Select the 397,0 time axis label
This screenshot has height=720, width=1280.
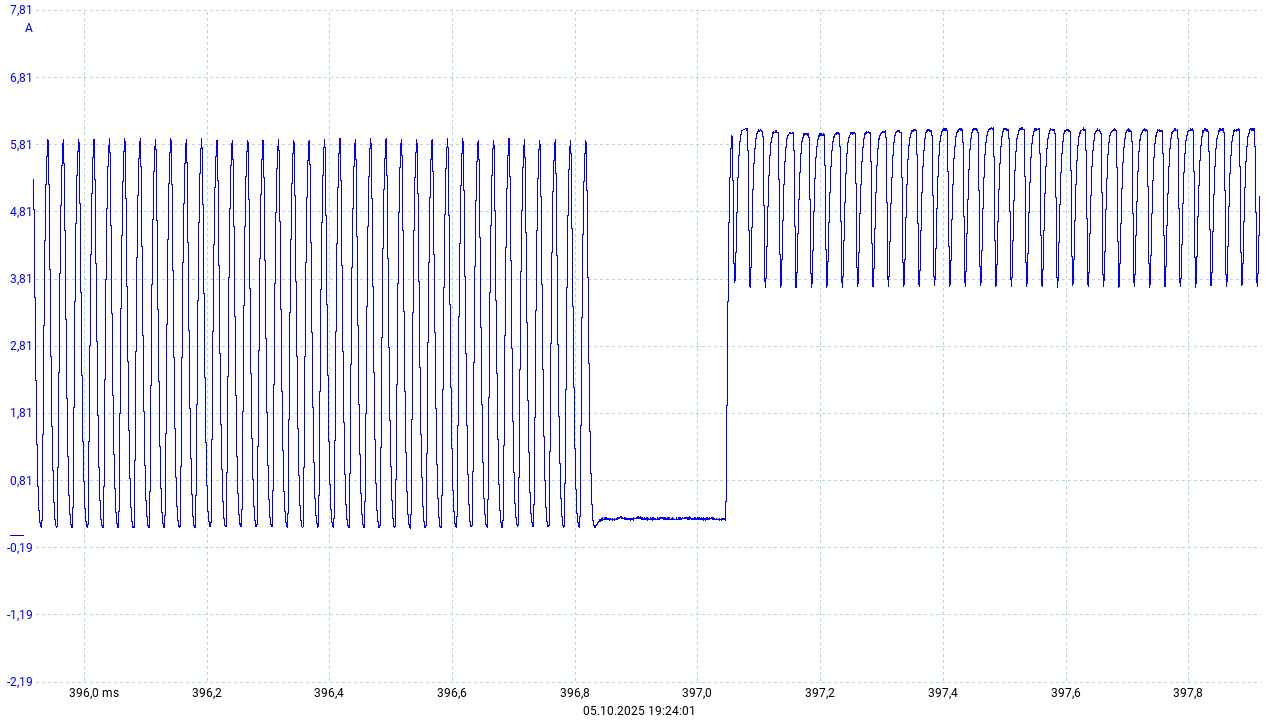697,693
